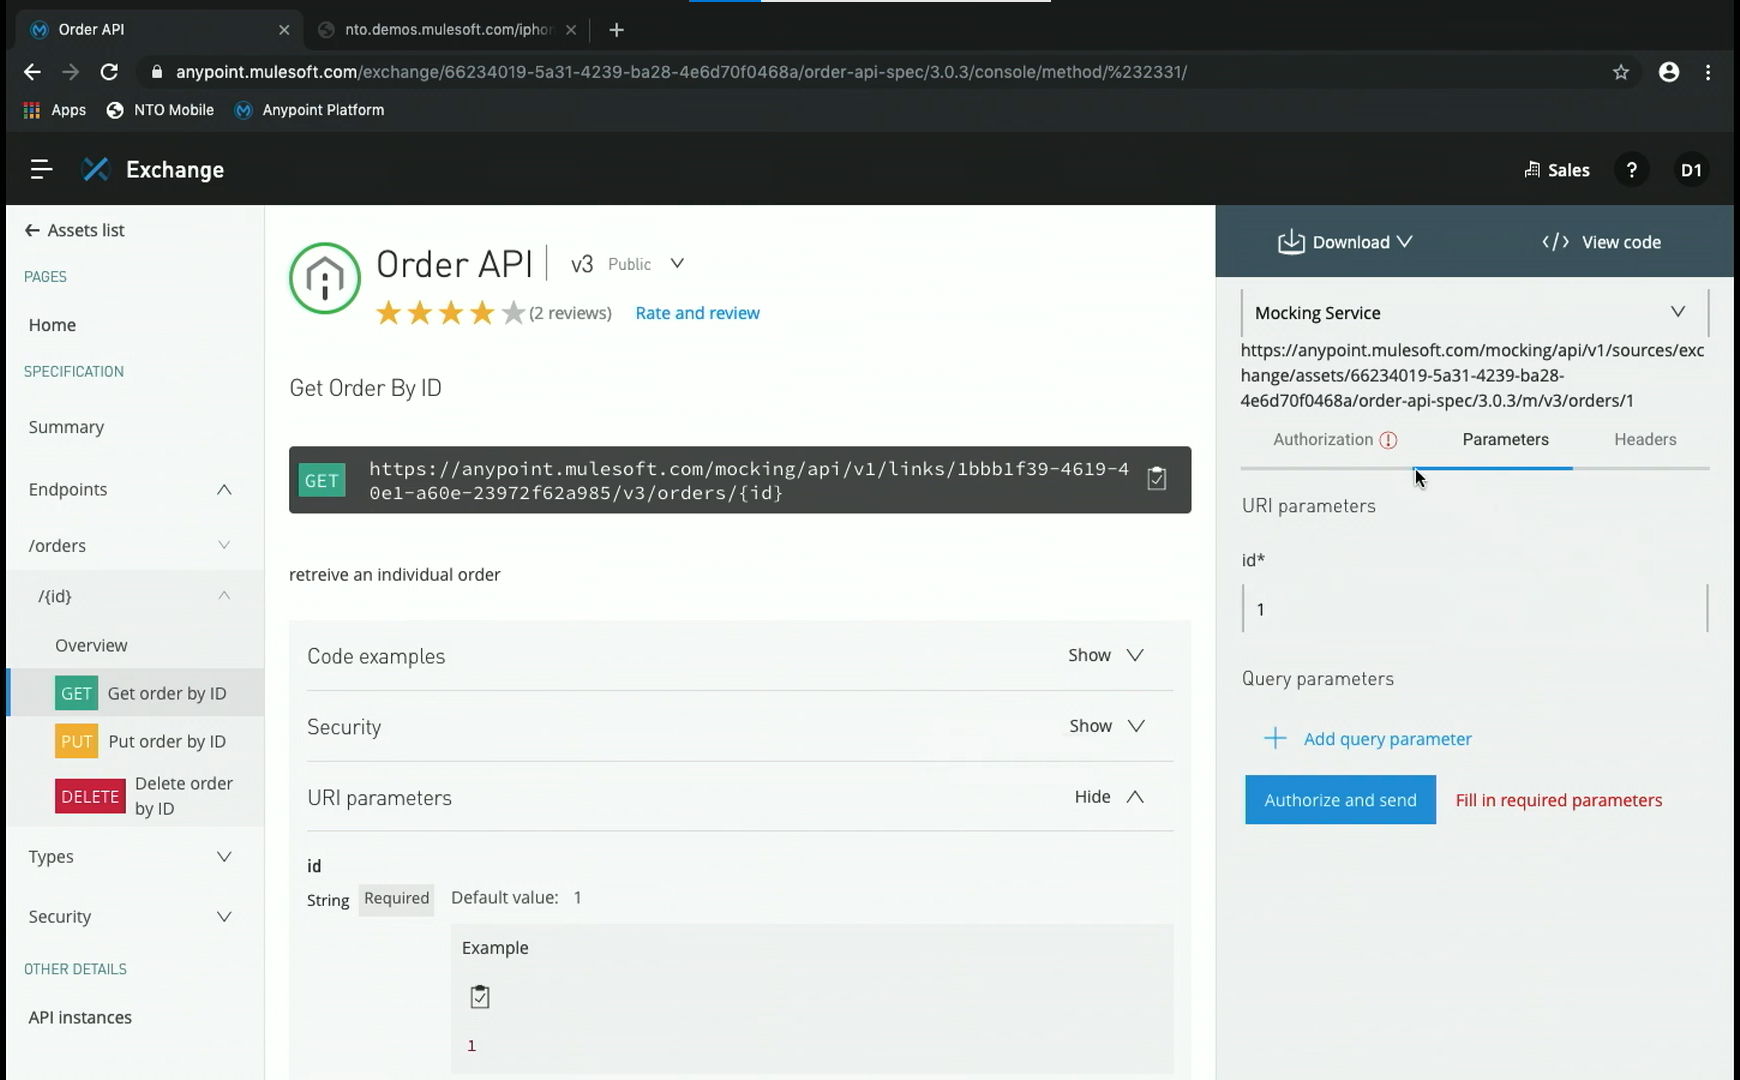Collapse the Endpoints section
This screenshot has height=1080, width=1740.
(224, 490)
